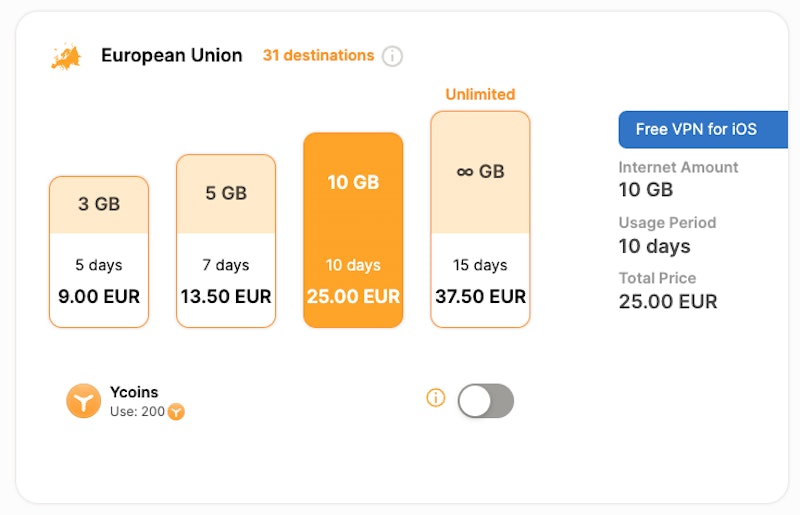Click the 13.50 EUR price
This screenshot has height=515, width=800.
(226, 296)
